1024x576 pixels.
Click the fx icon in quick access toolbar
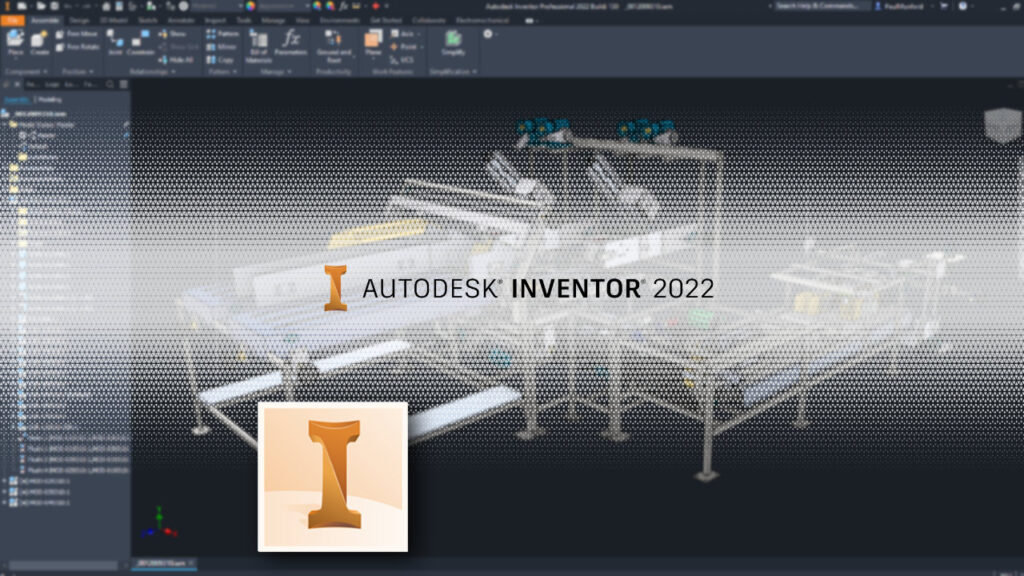click(x=344, y=7)
